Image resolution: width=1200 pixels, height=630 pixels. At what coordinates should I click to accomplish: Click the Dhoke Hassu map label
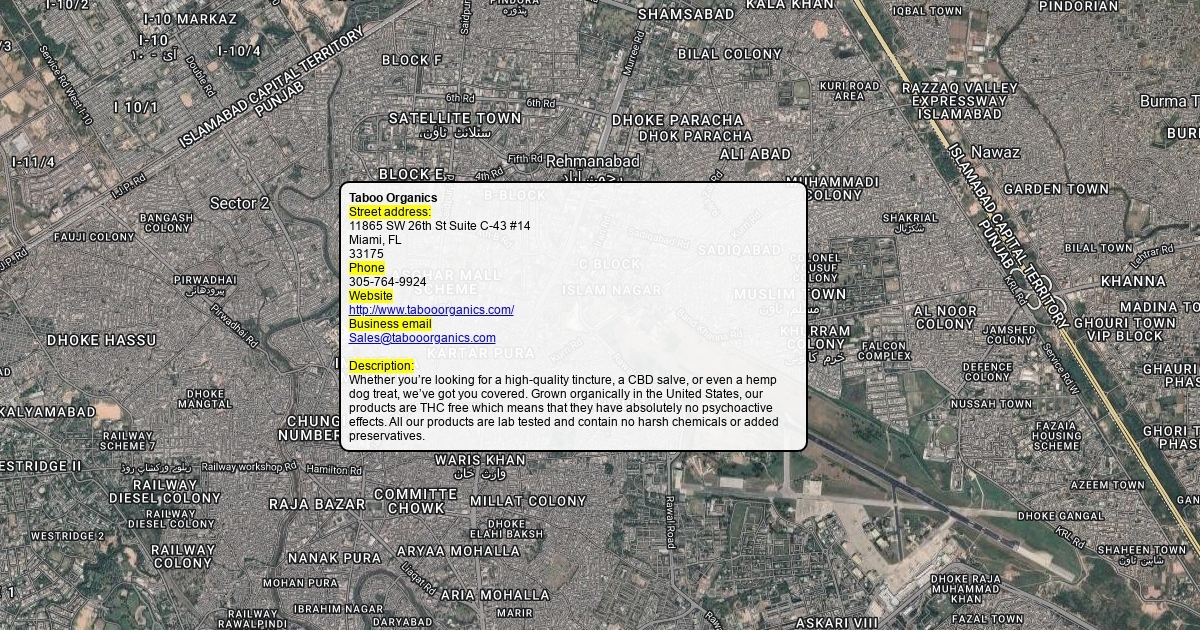102,340
